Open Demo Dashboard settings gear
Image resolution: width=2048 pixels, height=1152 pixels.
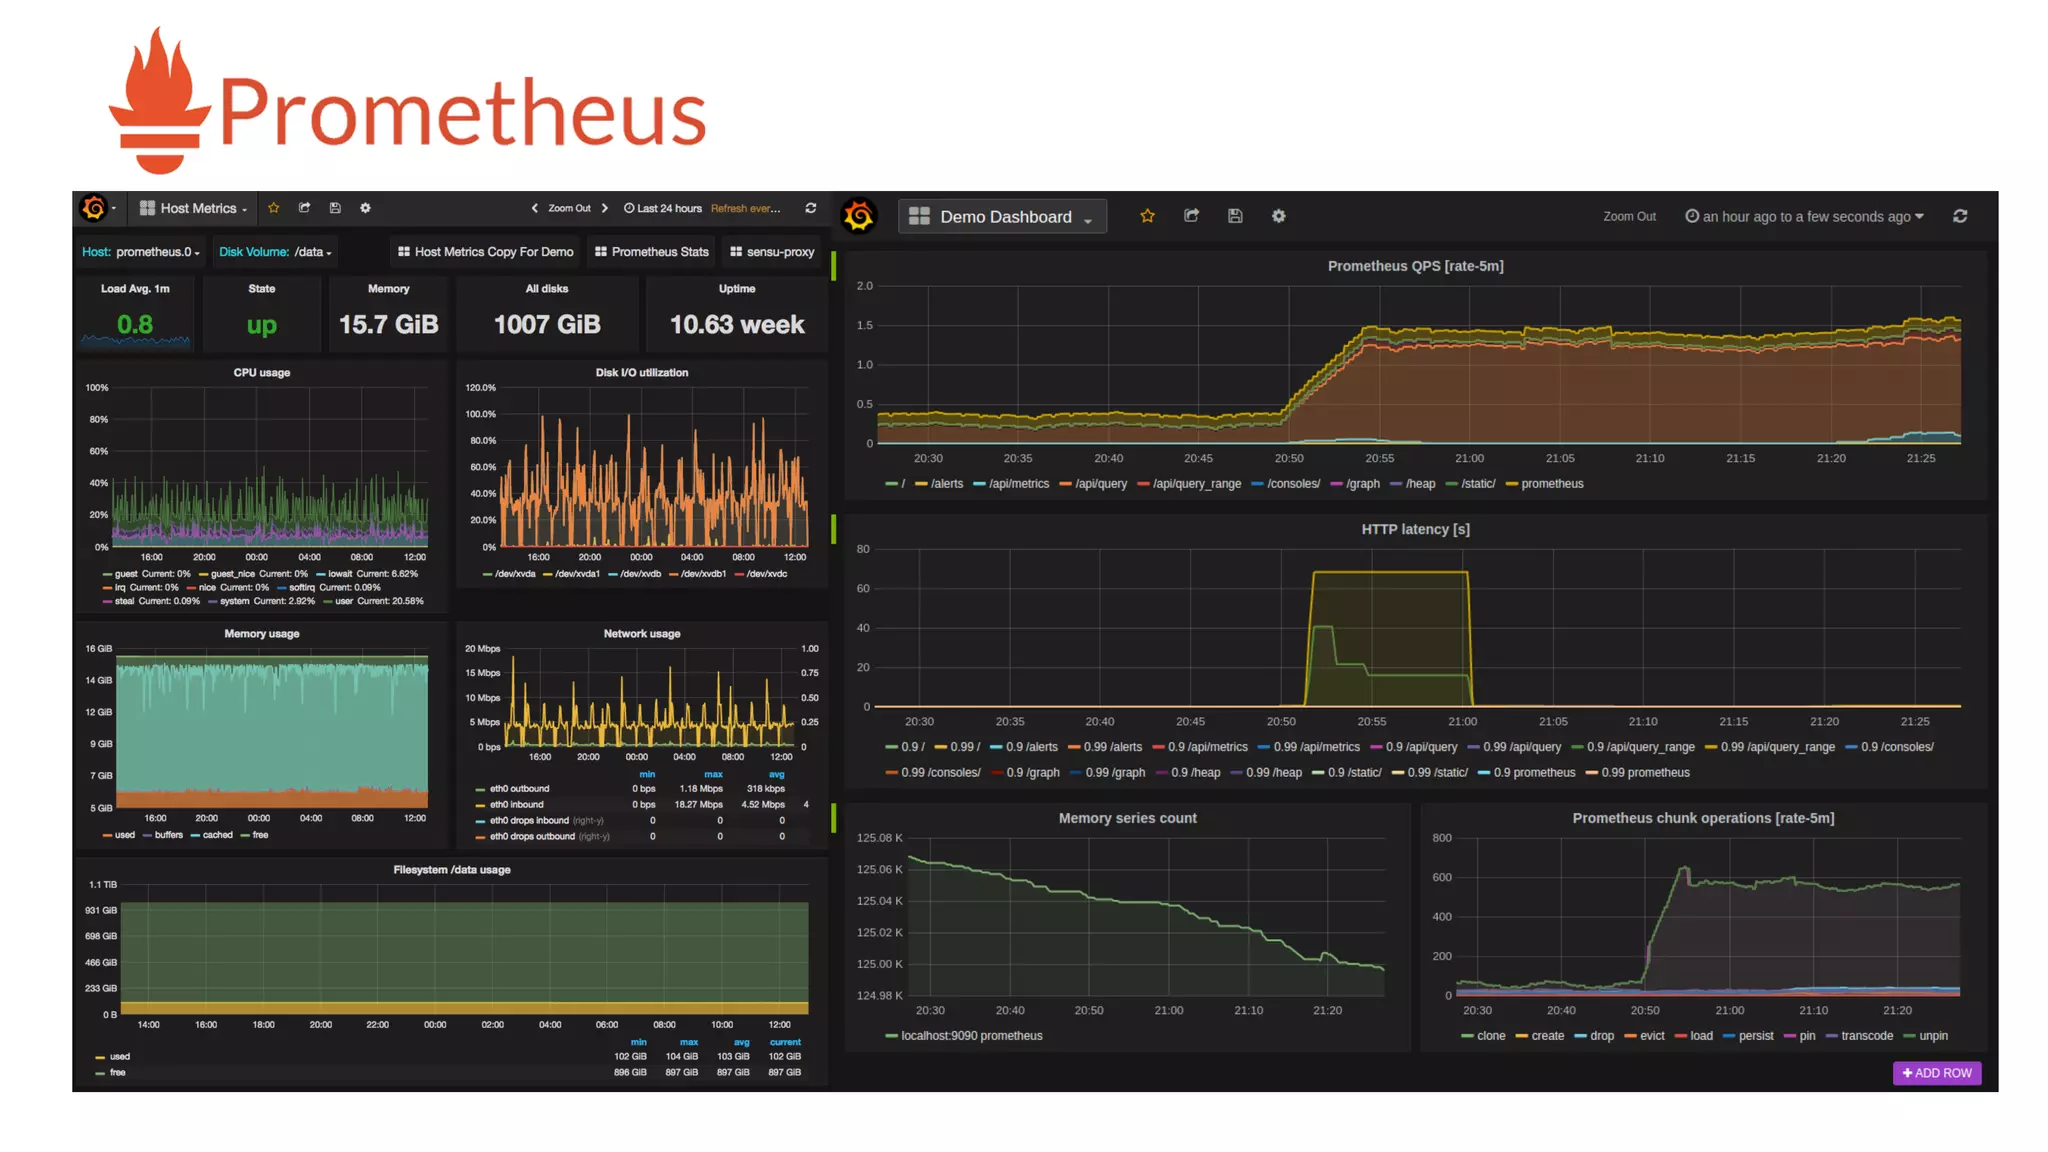[1278, 216]
